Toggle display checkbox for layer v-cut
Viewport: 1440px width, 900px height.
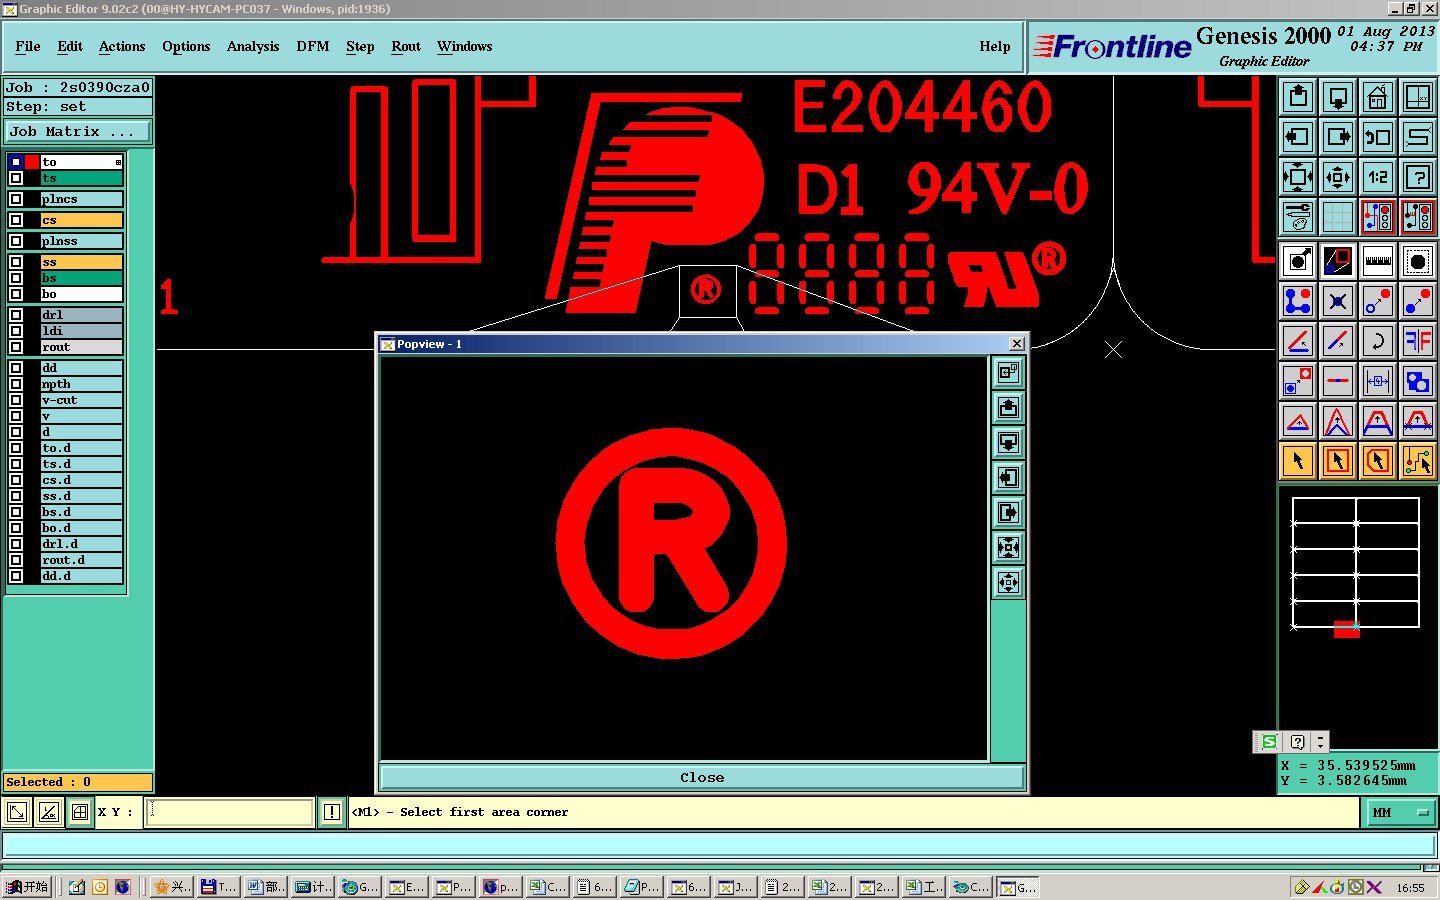[16, 400]
